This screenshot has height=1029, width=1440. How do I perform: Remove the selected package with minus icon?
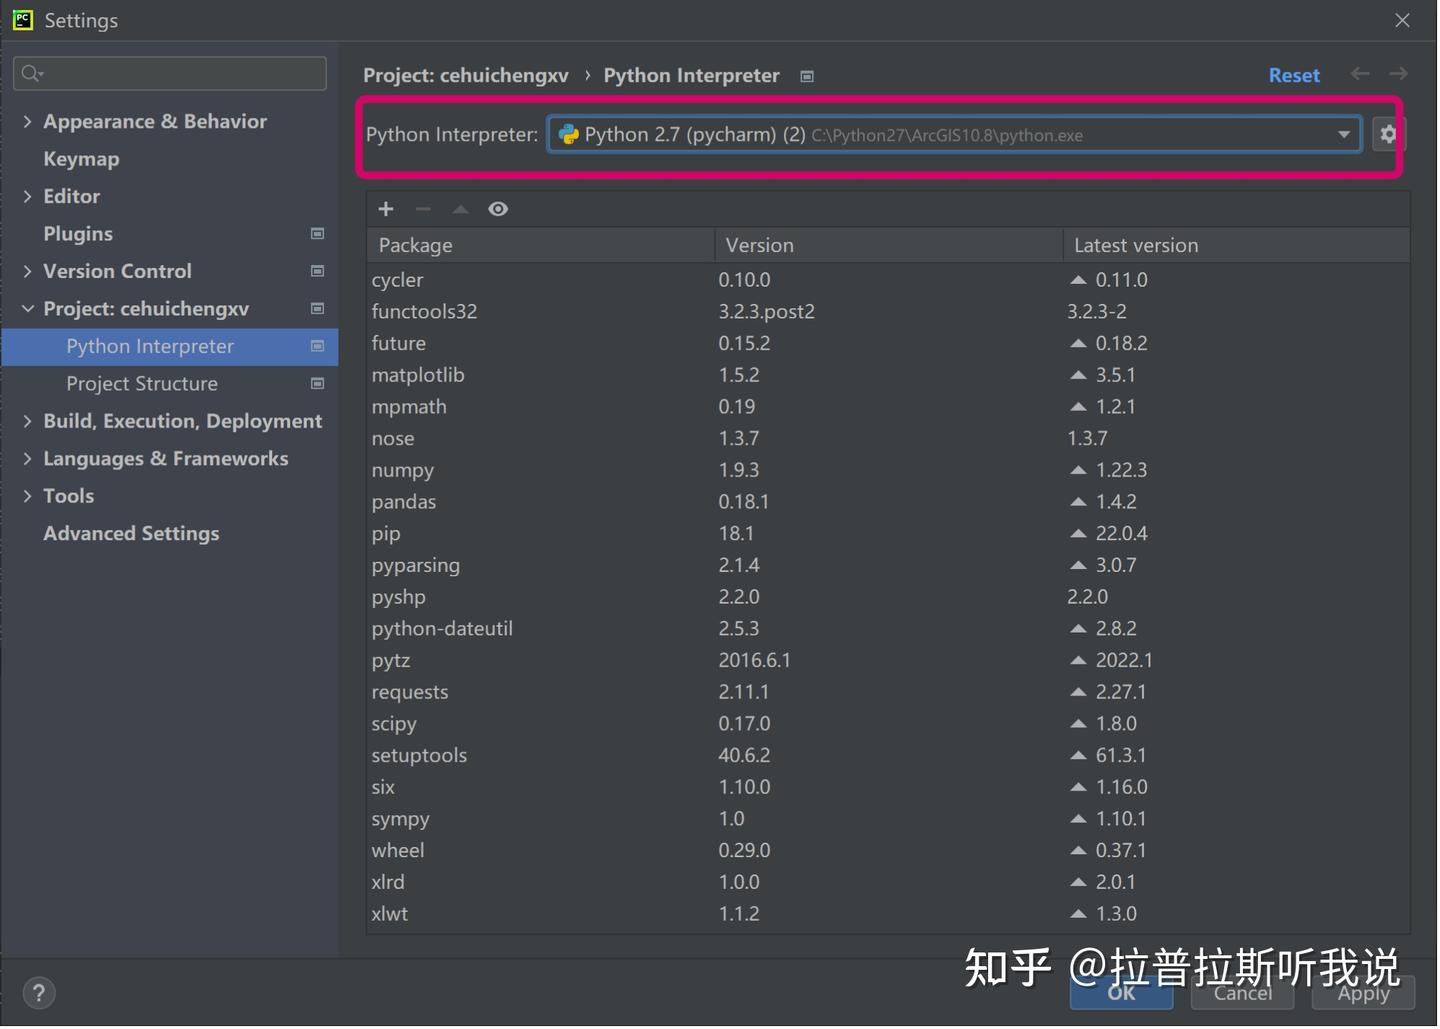click(423, 208)
